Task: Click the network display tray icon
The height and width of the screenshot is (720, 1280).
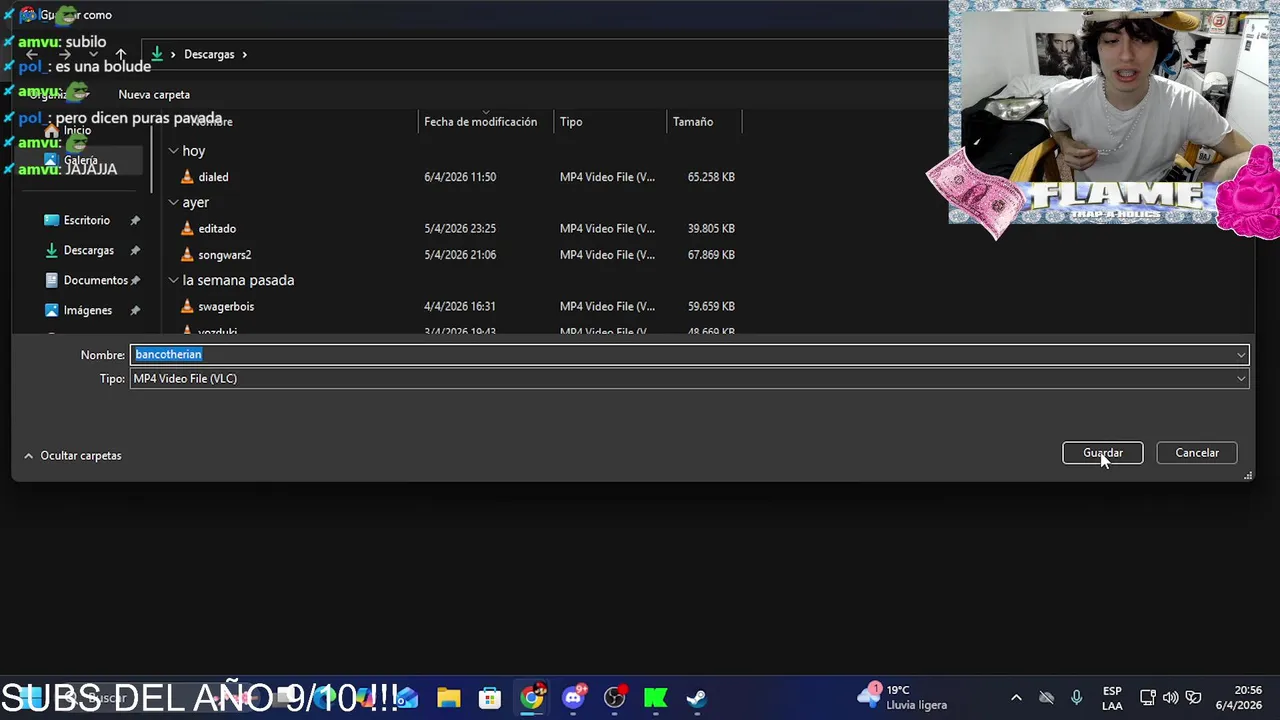Action: (x=1148, y=698)
